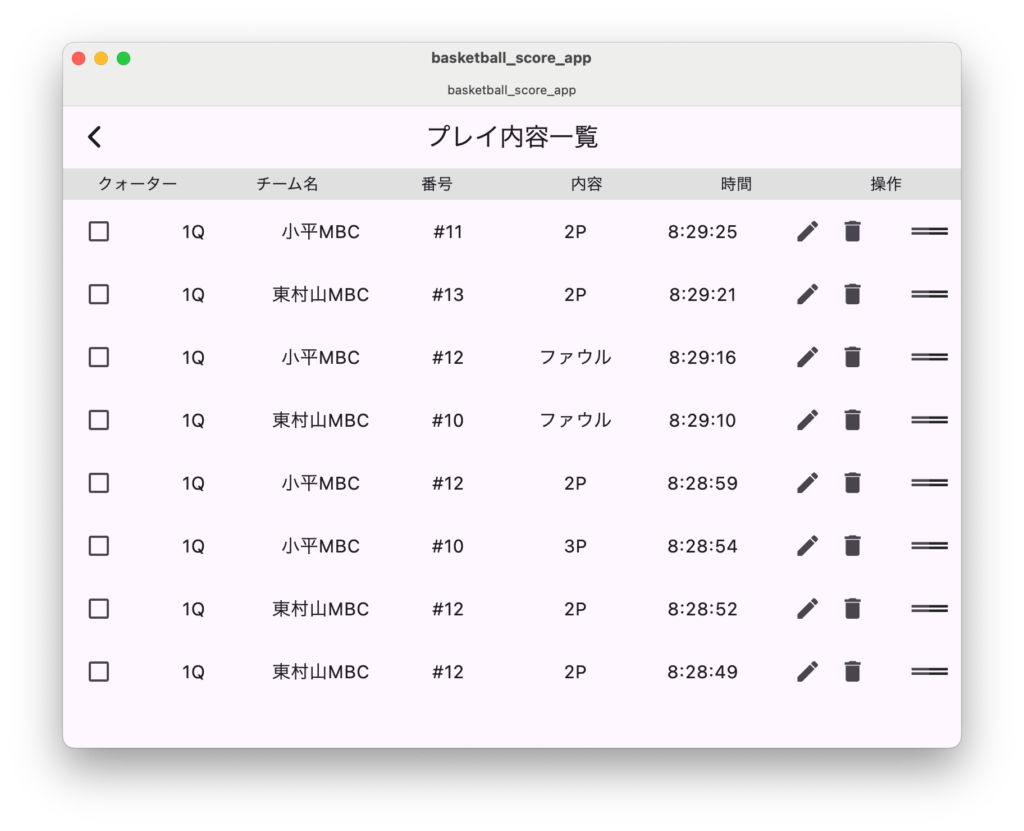Delete the foul recorded at 8:29:10

click(852, 420)
